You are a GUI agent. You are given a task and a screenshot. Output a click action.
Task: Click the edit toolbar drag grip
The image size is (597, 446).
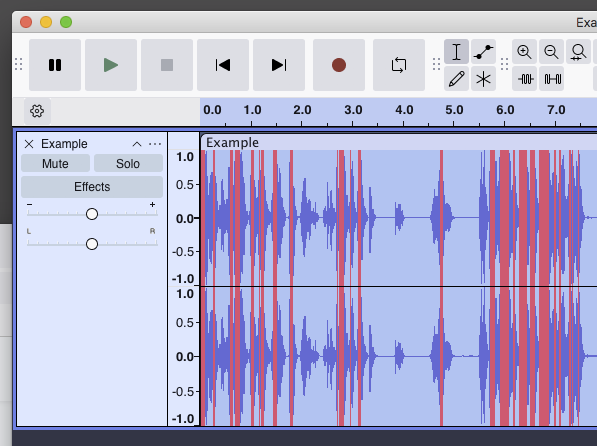tap(504, 64)
